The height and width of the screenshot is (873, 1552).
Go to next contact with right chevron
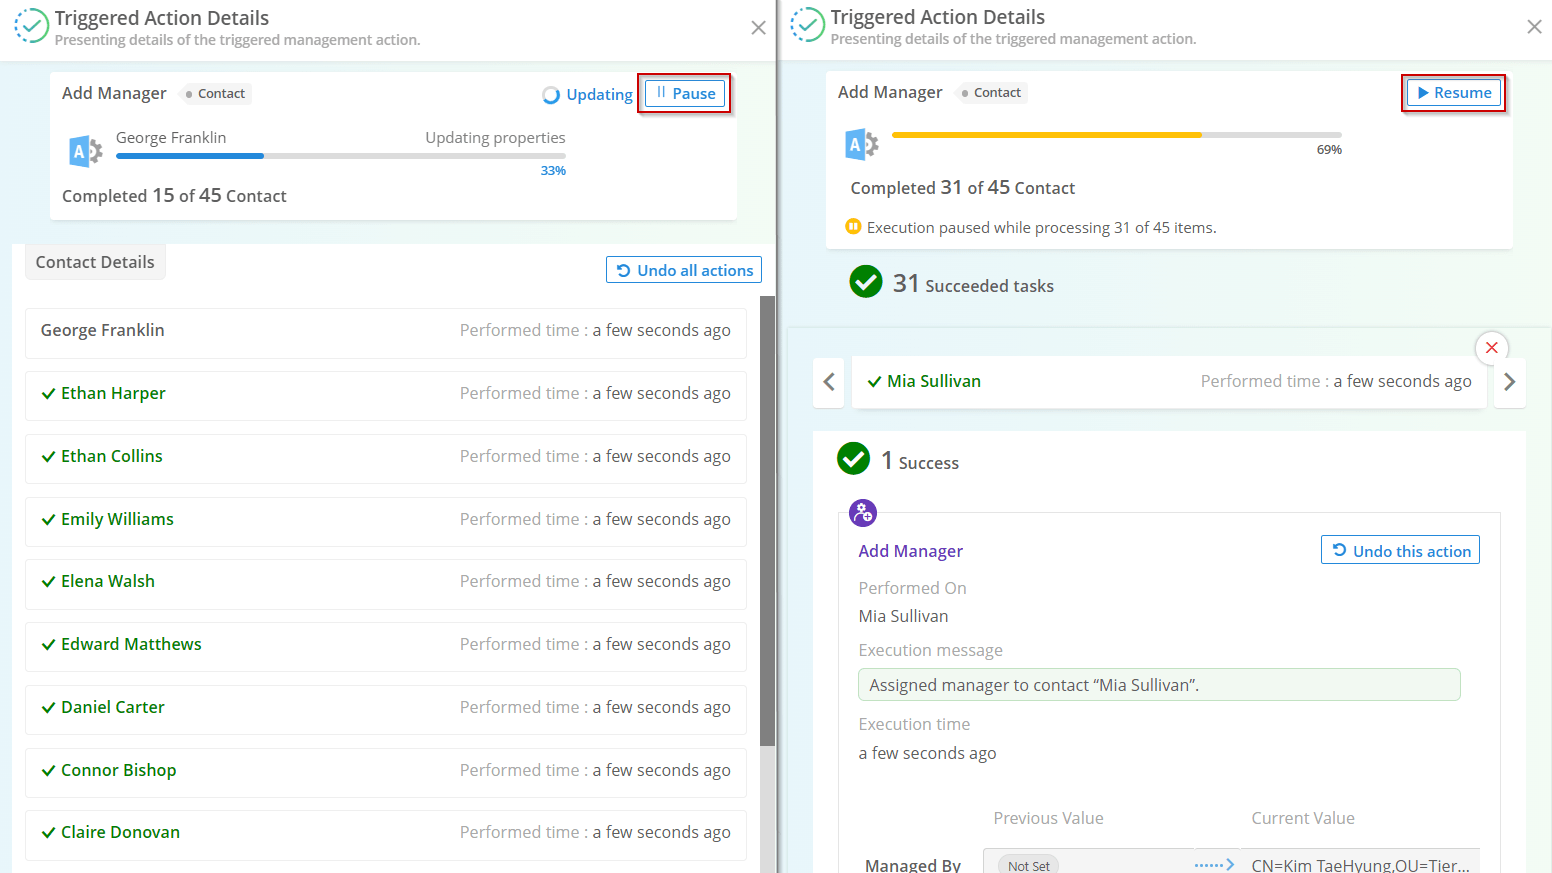coord(1510,382)
